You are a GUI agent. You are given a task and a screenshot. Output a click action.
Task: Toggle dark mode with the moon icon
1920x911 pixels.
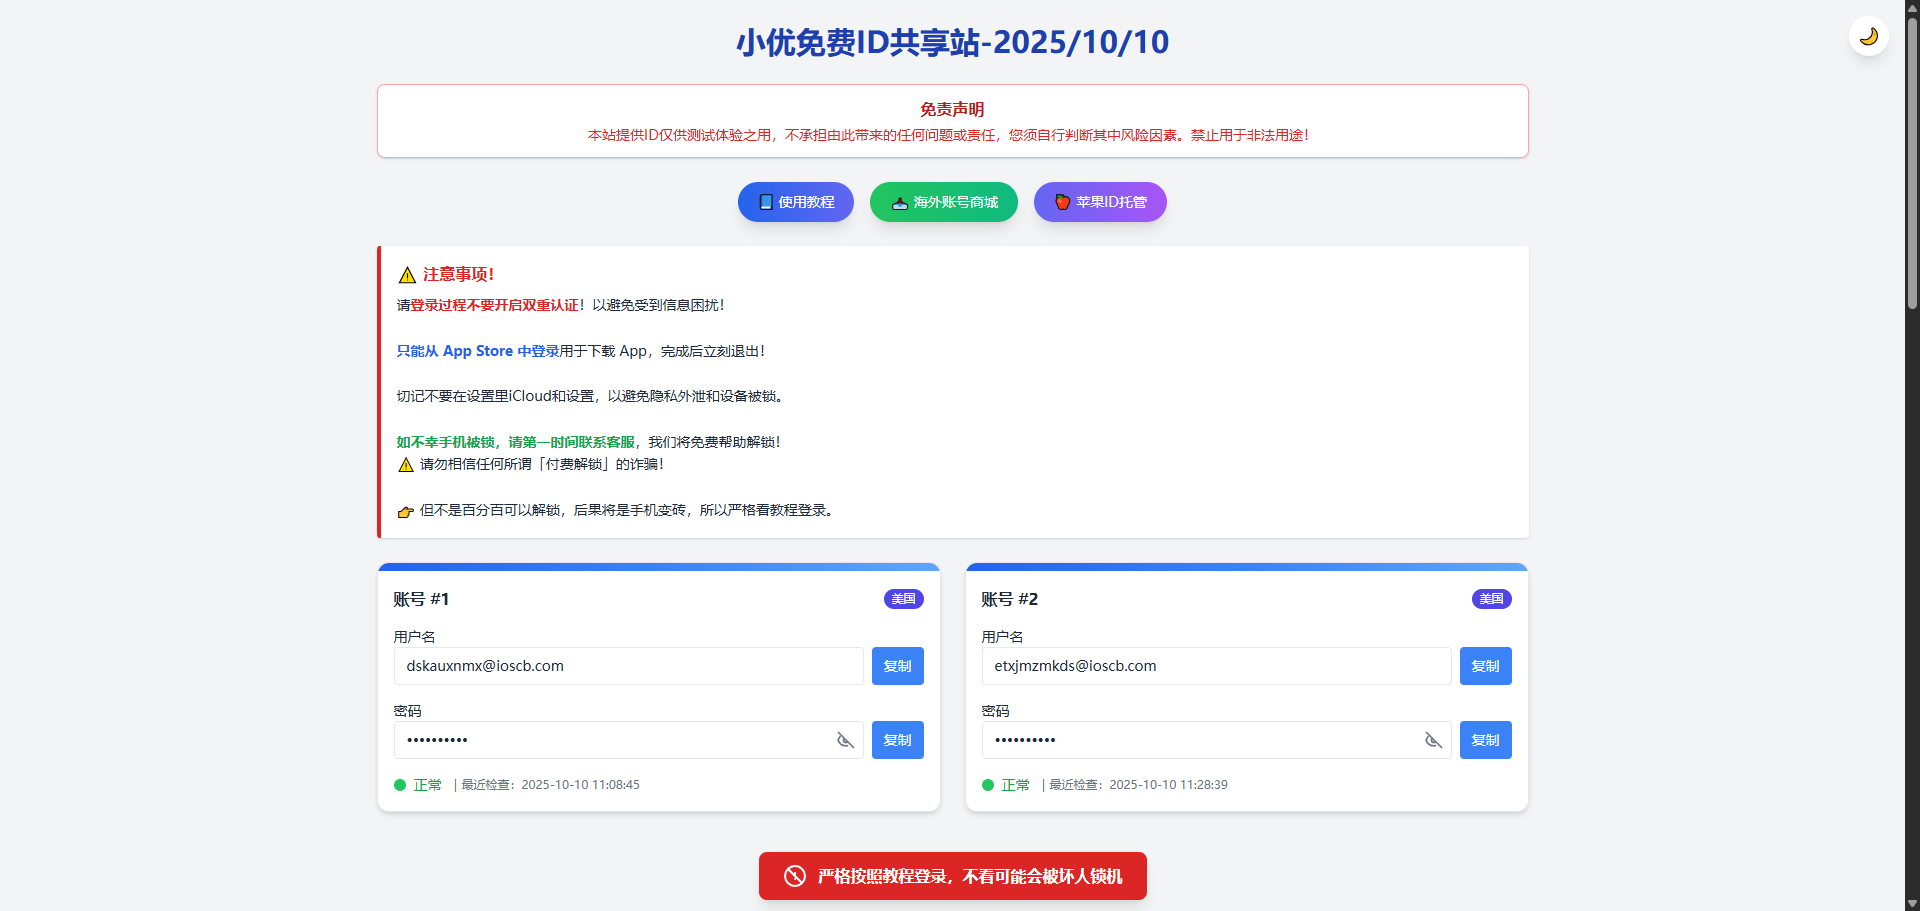(1868, 37)
